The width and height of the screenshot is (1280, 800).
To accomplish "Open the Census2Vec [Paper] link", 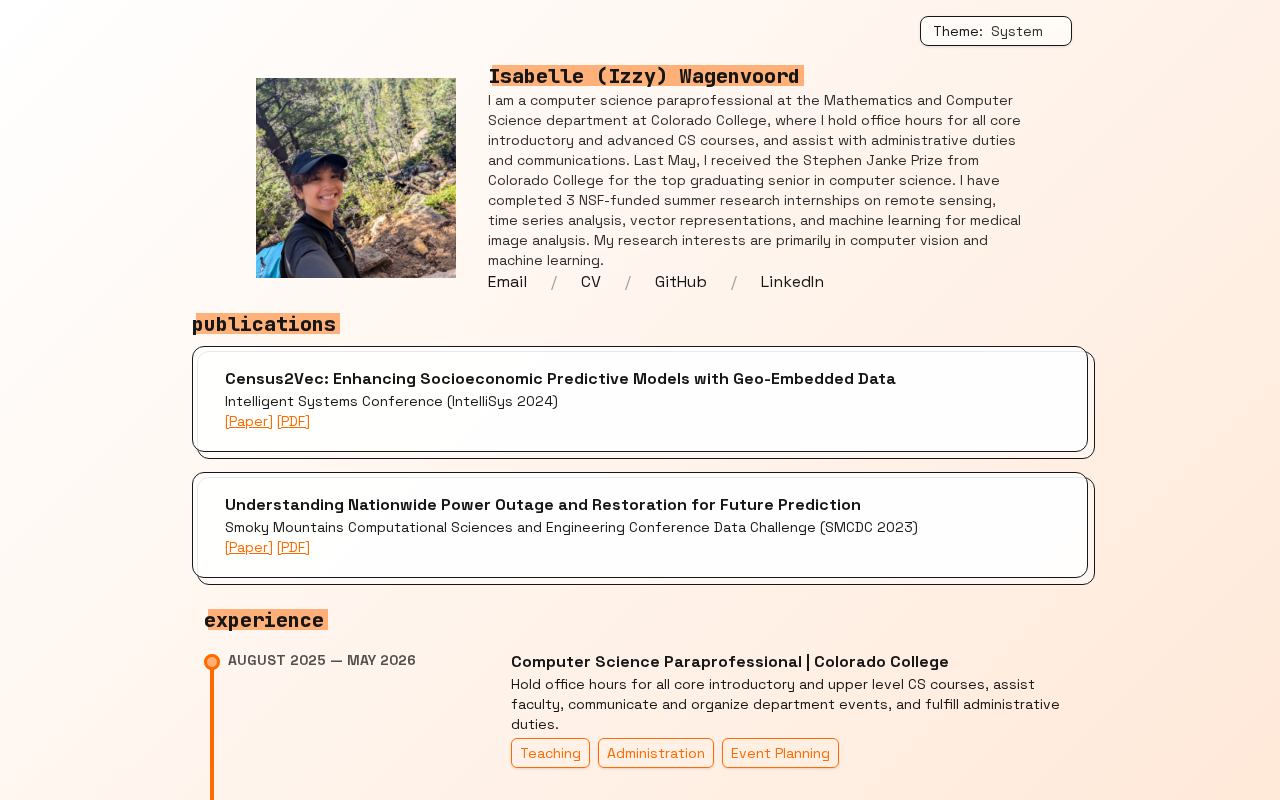I will click(249, 421).
